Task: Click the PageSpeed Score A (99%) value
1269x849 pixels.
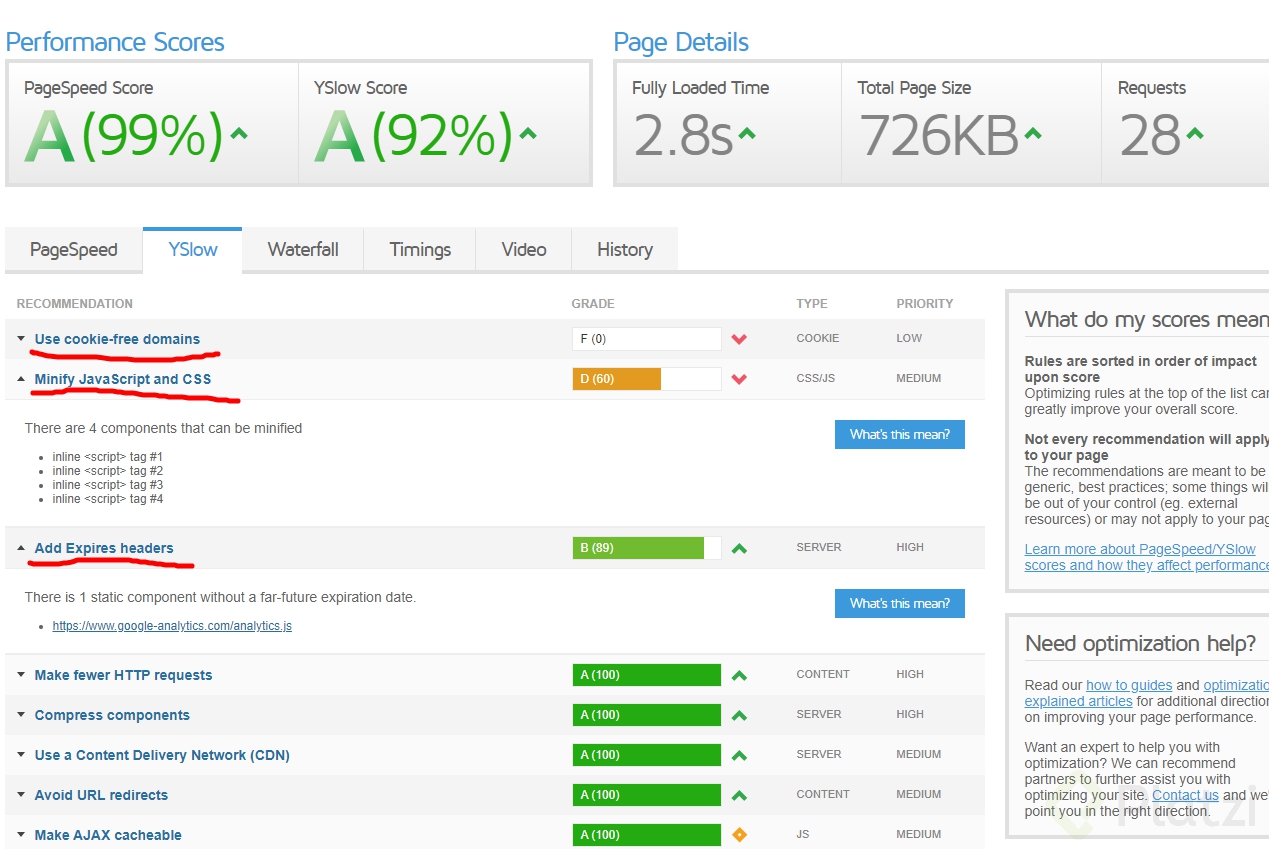Action: tap(123, 135)
